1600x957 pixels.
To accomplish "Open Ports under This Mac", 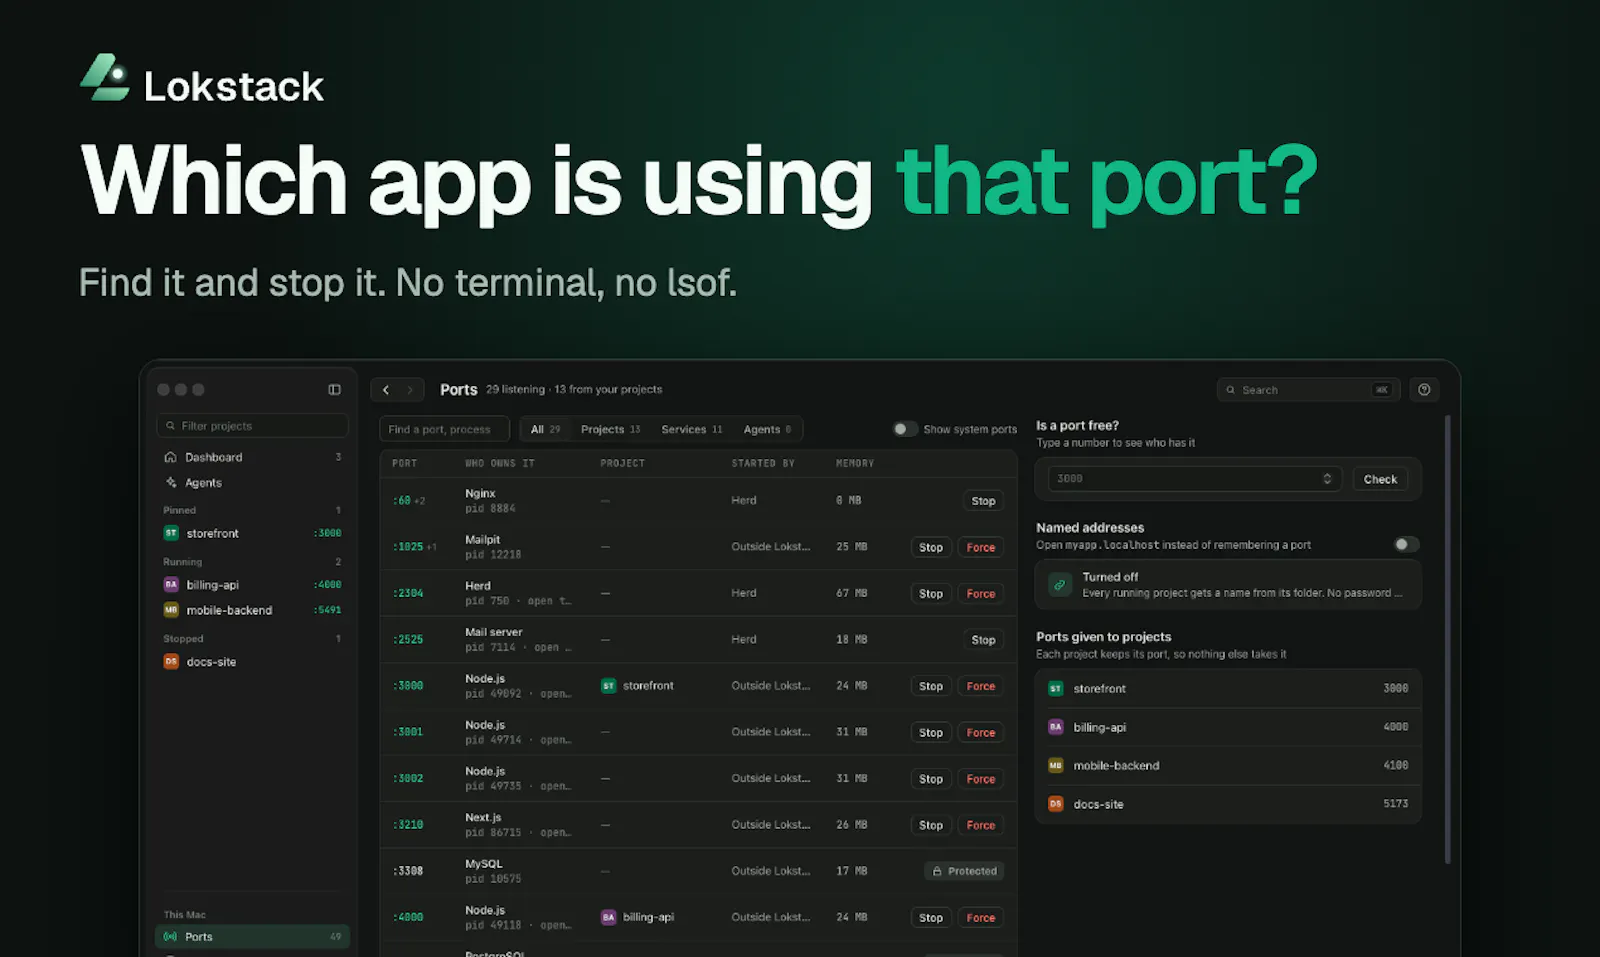I will tap(253, 937).
